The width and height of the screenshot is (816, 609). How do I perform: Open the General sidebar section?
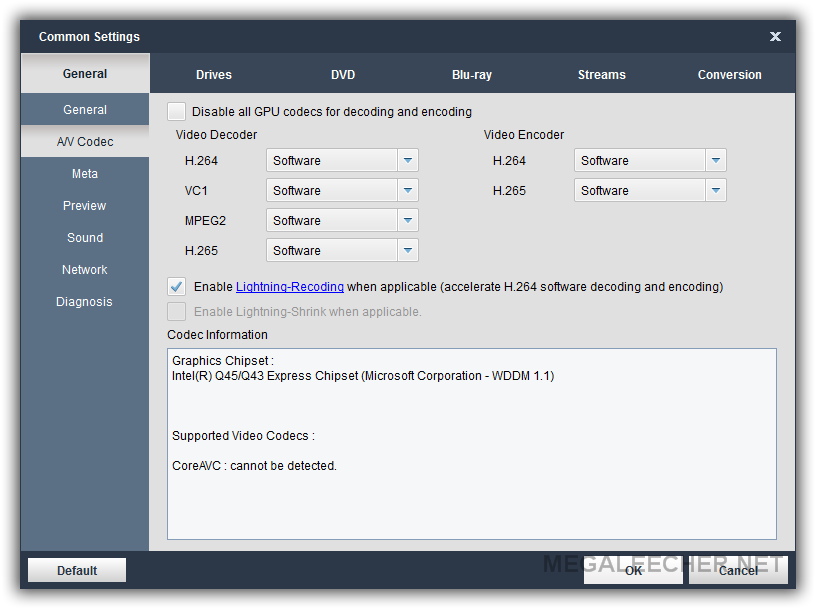[x=85, y=109]
